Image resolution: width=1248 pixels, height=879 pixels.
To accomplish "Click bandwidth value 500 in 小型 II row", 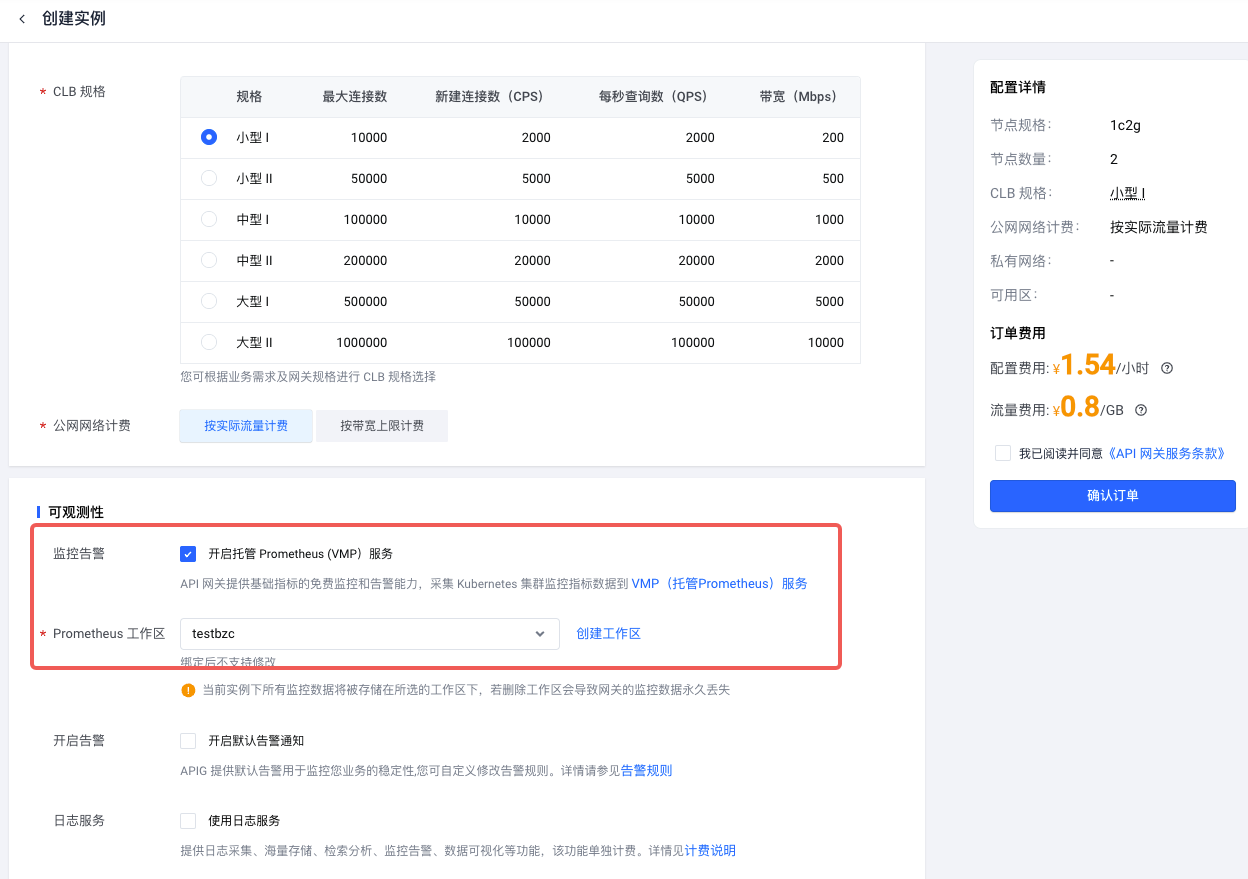I will (x=833, y=179).
